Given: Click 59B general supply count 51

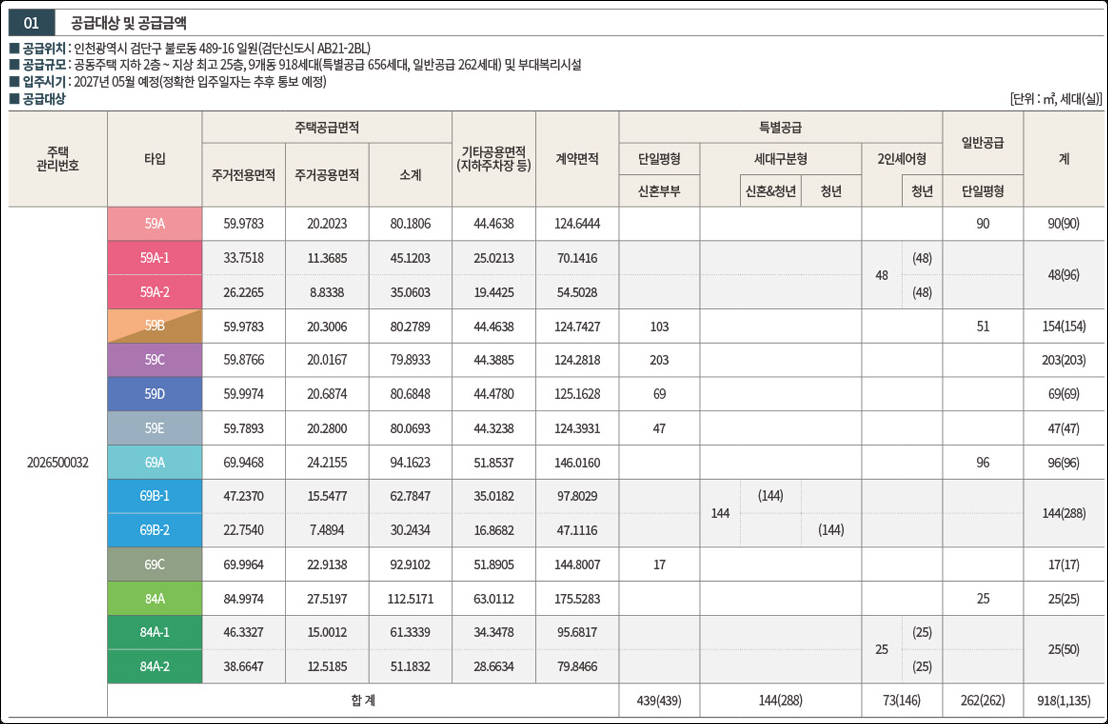Looking at the screenshot, I should [x=982, y=326].
